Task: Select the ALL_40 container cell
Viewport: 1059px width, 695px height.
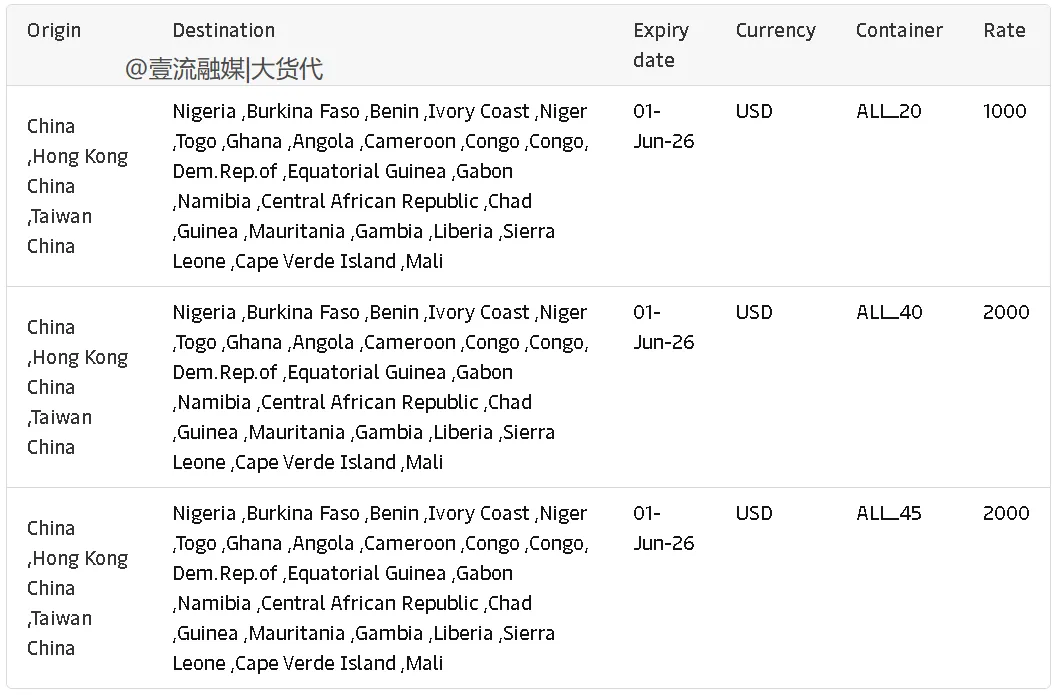Action: click(x=889, y=312)
